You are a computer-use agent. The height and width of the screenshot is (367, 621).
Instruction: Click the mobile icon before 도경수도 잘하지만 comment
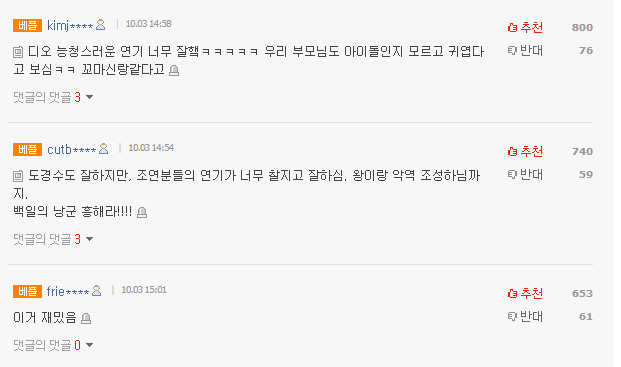(x=18, y=176)
